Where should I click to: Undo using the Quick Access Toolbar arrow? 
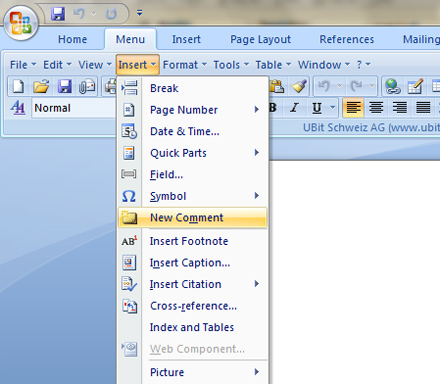pos(79,14)
